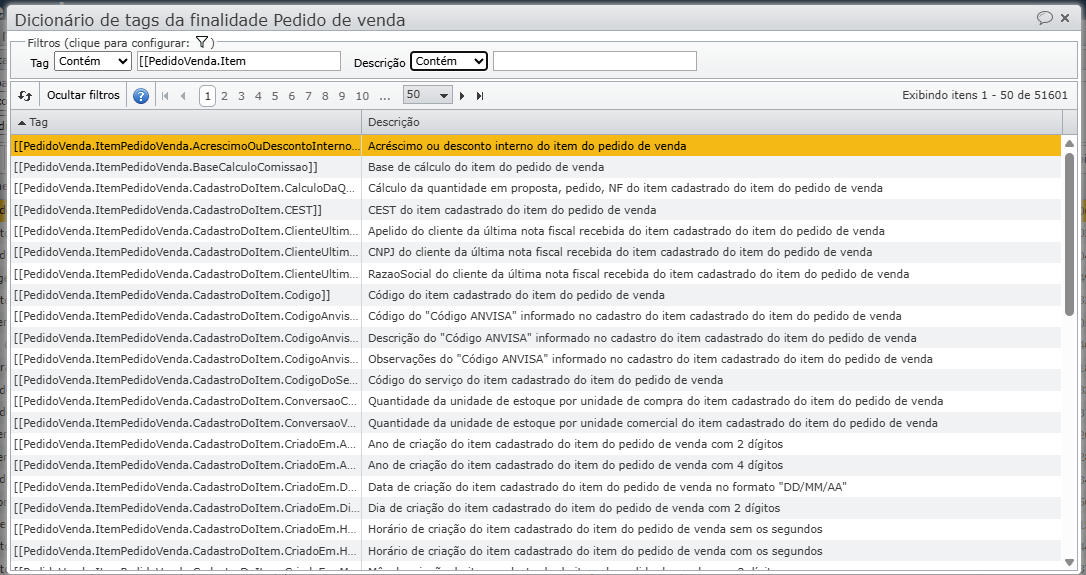The image size is (1086, 575).
Task: Refresh the tag list
Action: [25, 96]
